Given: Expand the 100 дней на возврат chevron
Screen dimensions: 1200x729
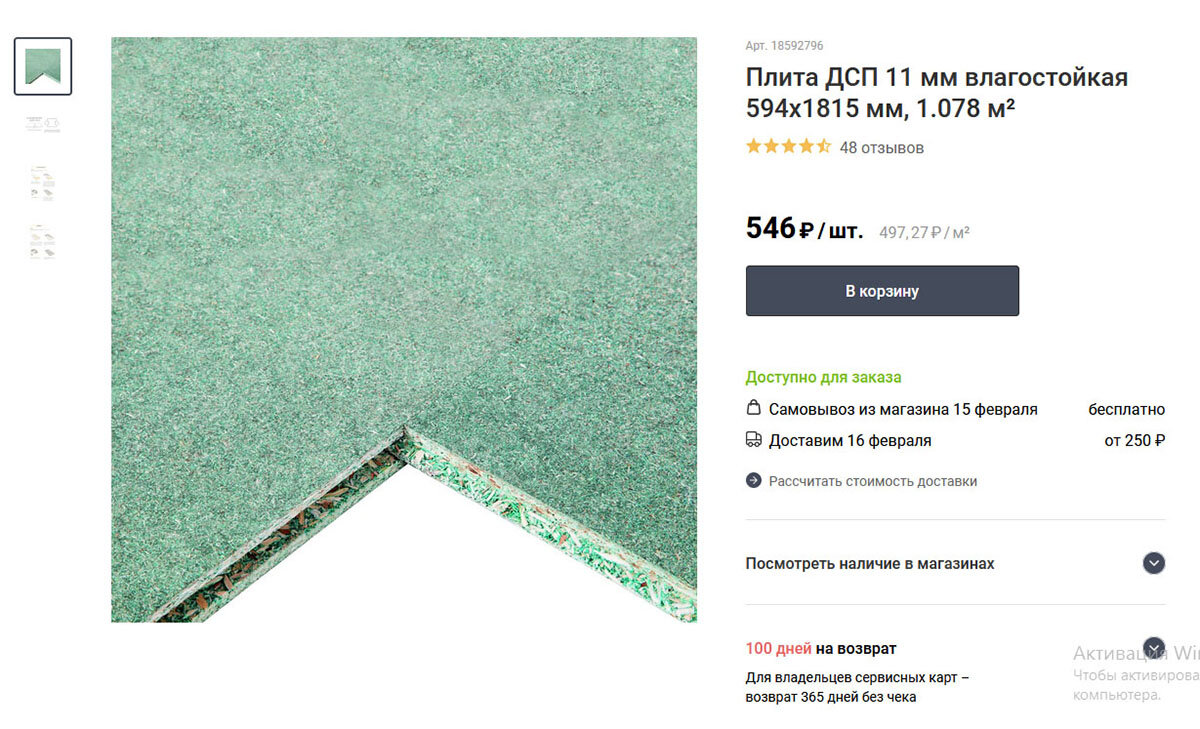Looking at the screenshot, I should [x=1154, y=647].
